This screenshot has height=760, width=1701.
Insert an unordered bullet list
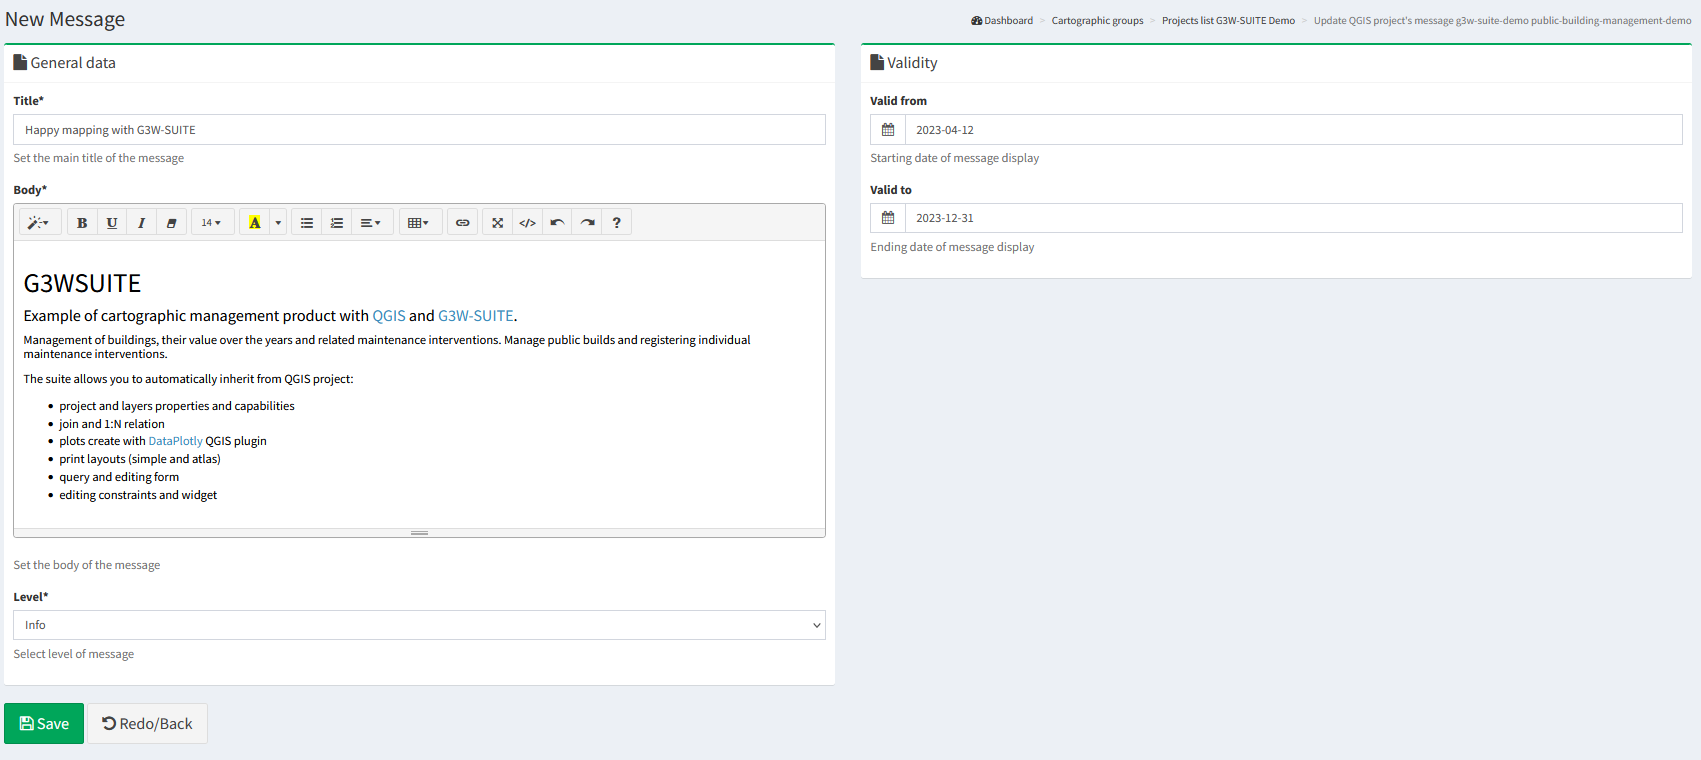point(307,223)
